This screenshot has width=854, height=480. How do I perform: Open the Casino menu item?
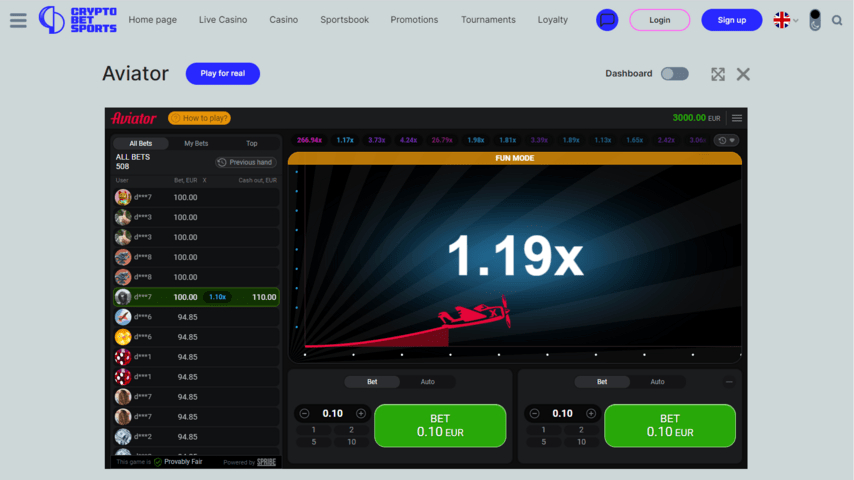point(283,20)
